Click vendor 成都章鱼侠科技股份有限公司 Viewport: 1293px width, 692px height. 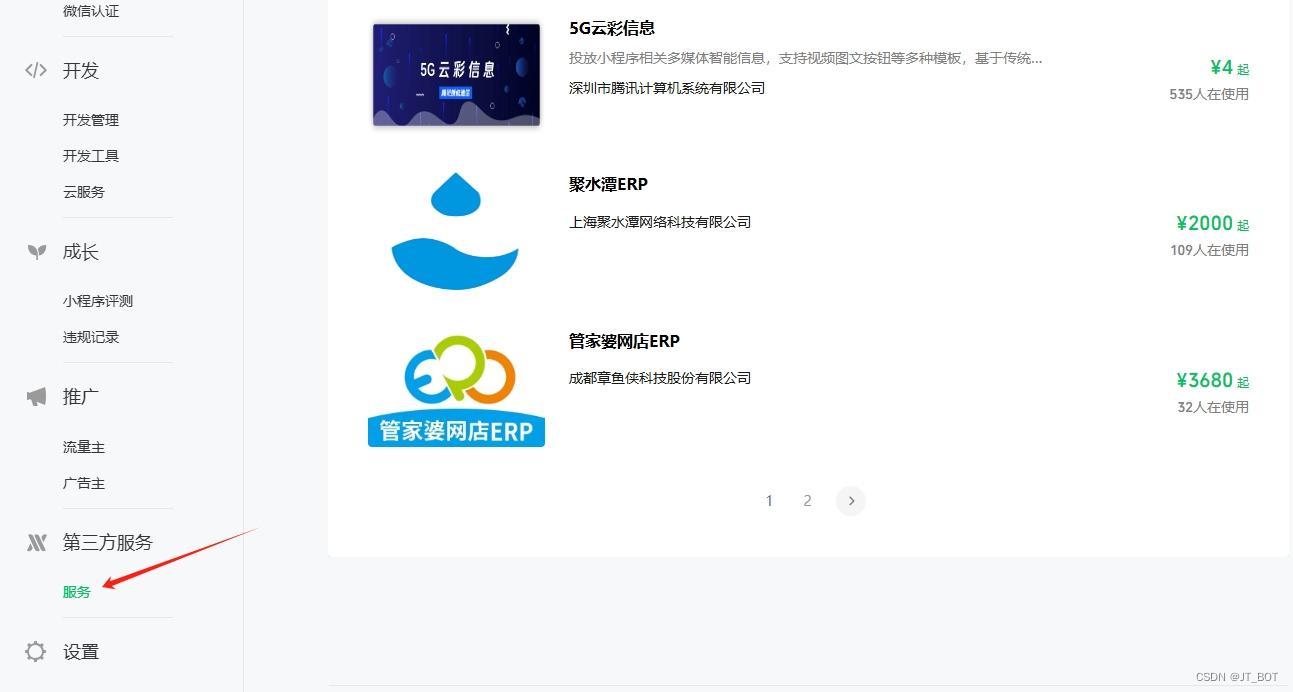point(660,378)
